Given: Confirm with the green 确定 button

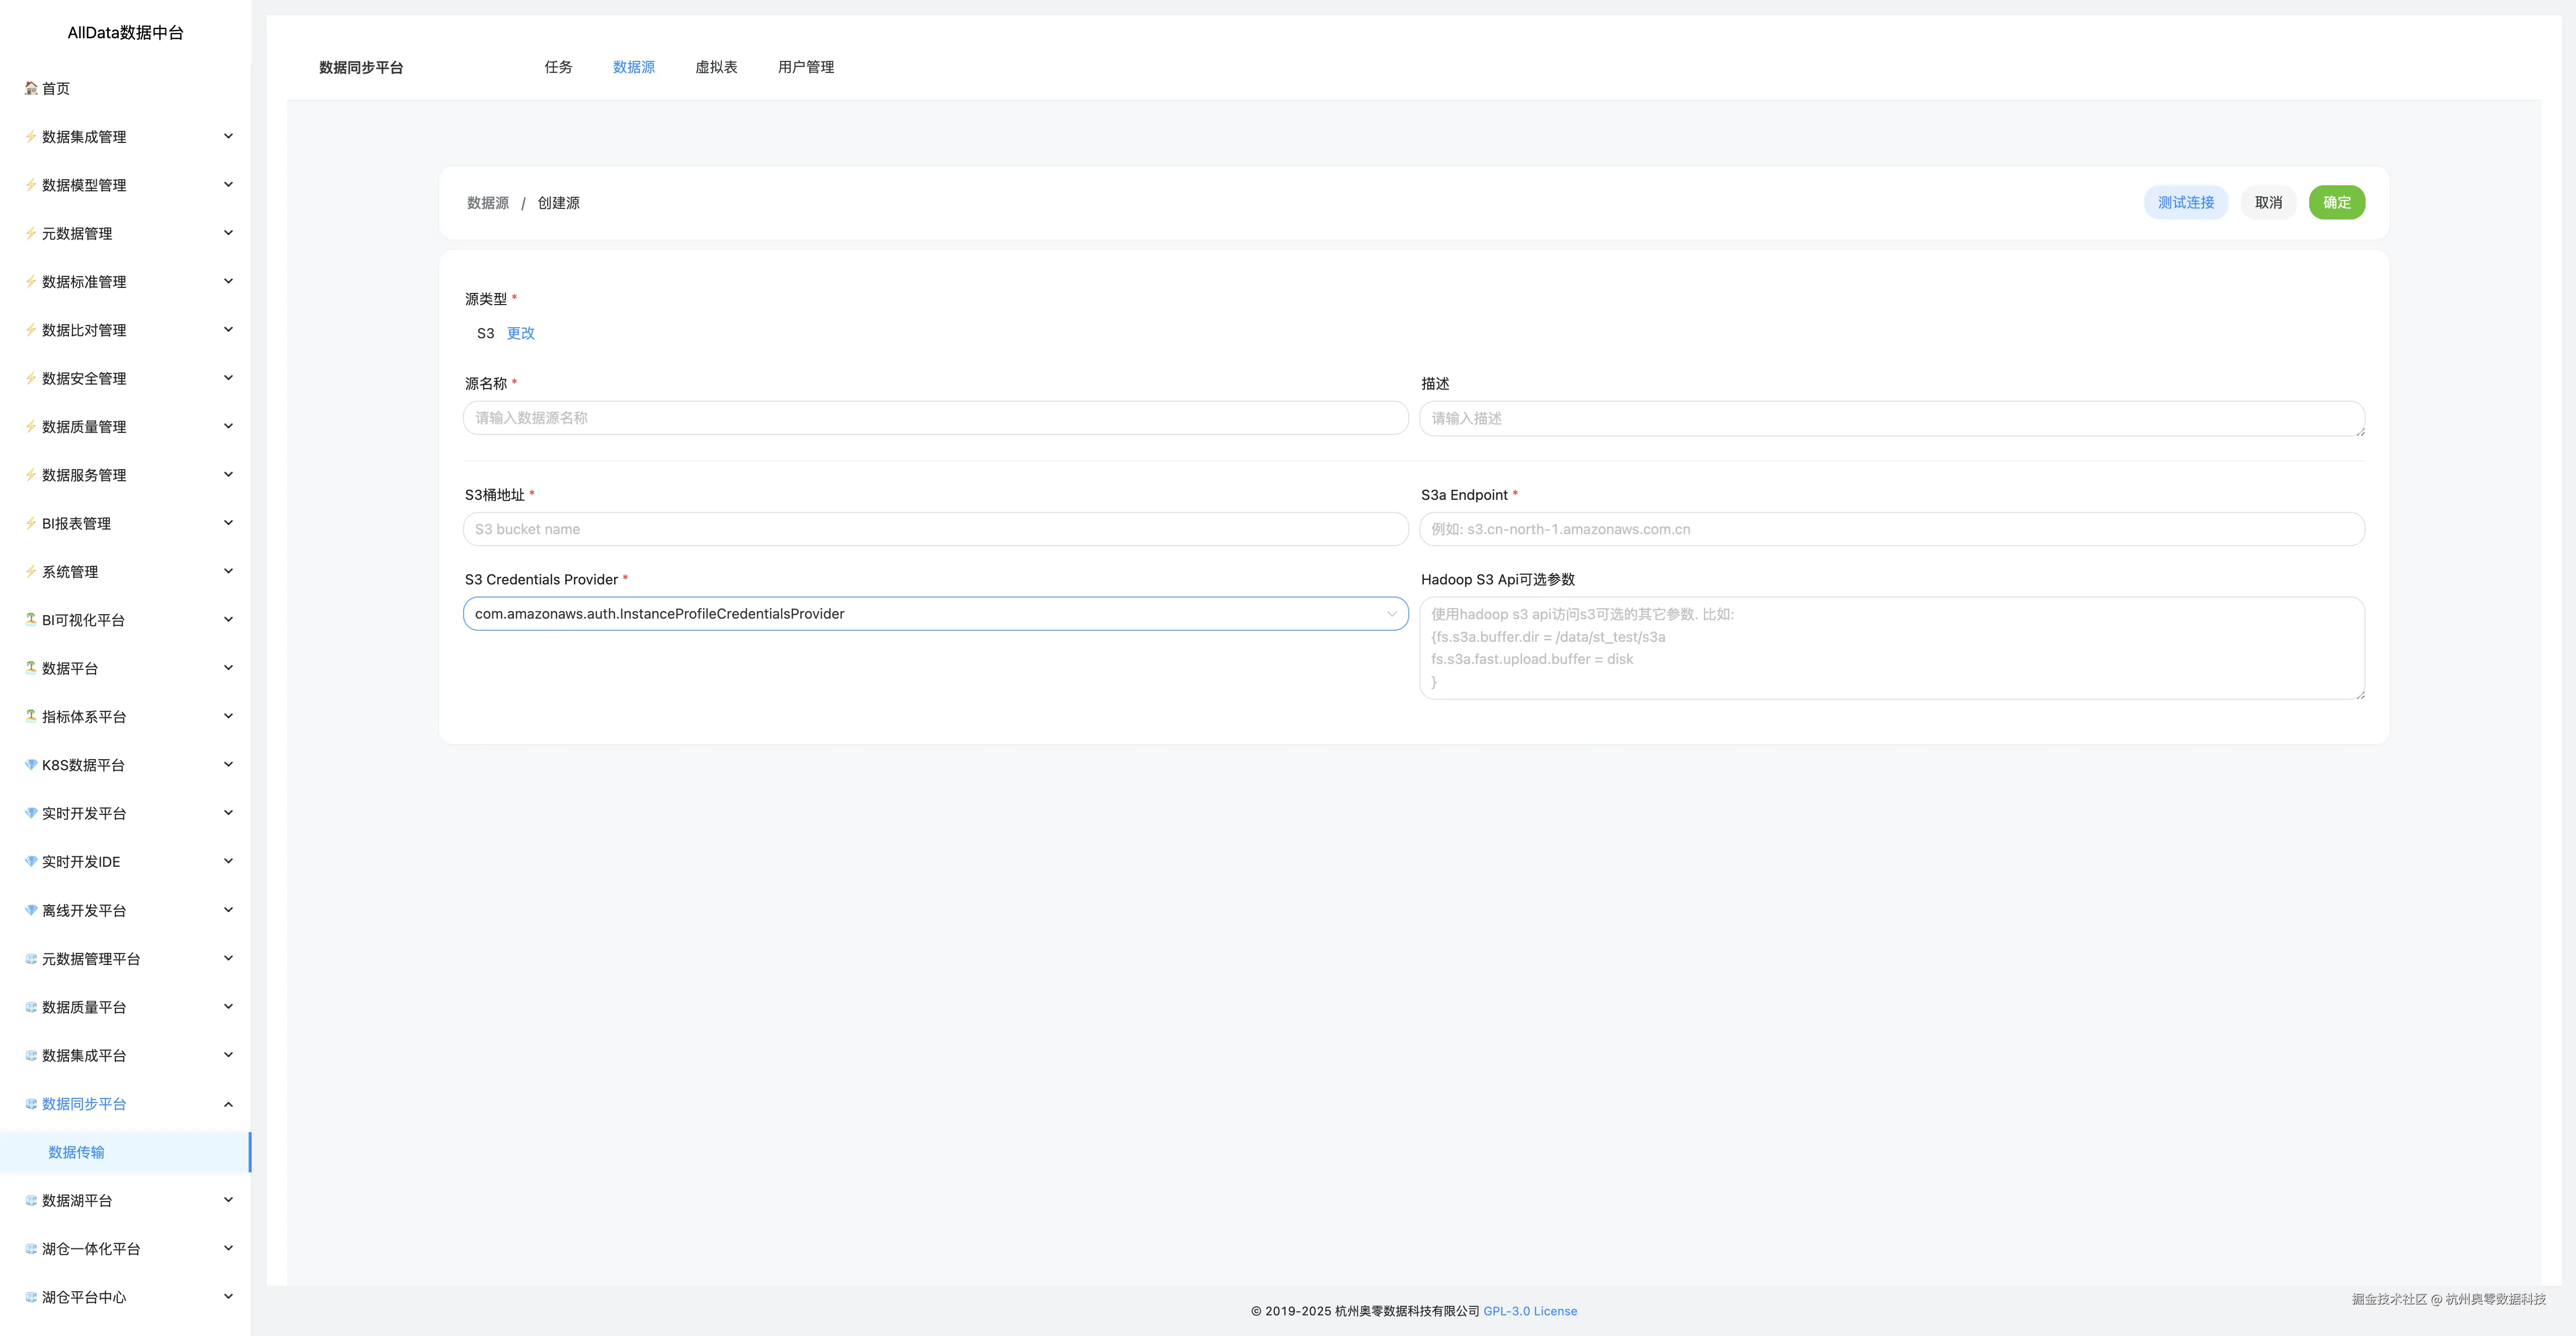Looking at the screenshot, I should pos(2336,202).
